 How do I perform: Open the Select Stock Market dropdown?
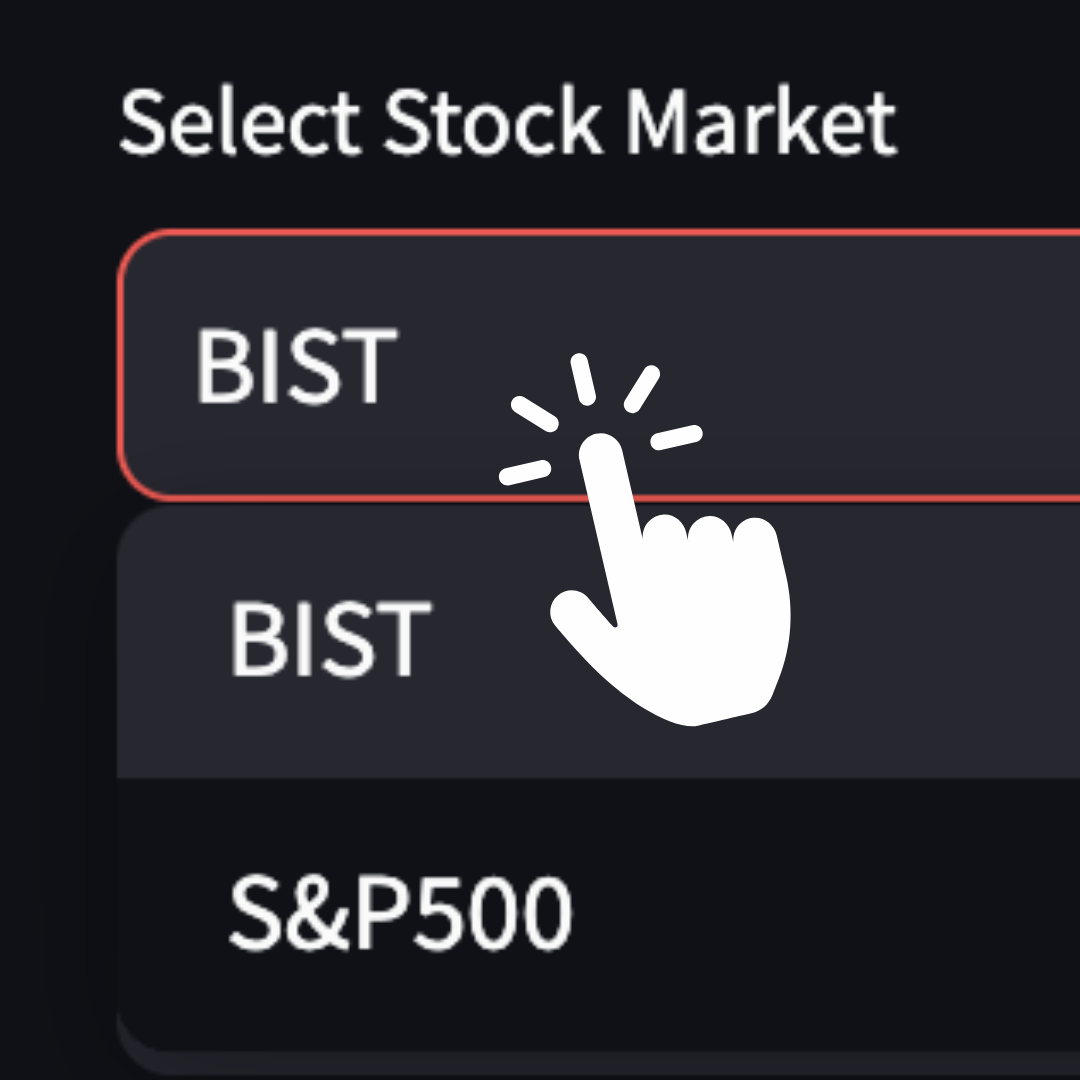(599, 364)
